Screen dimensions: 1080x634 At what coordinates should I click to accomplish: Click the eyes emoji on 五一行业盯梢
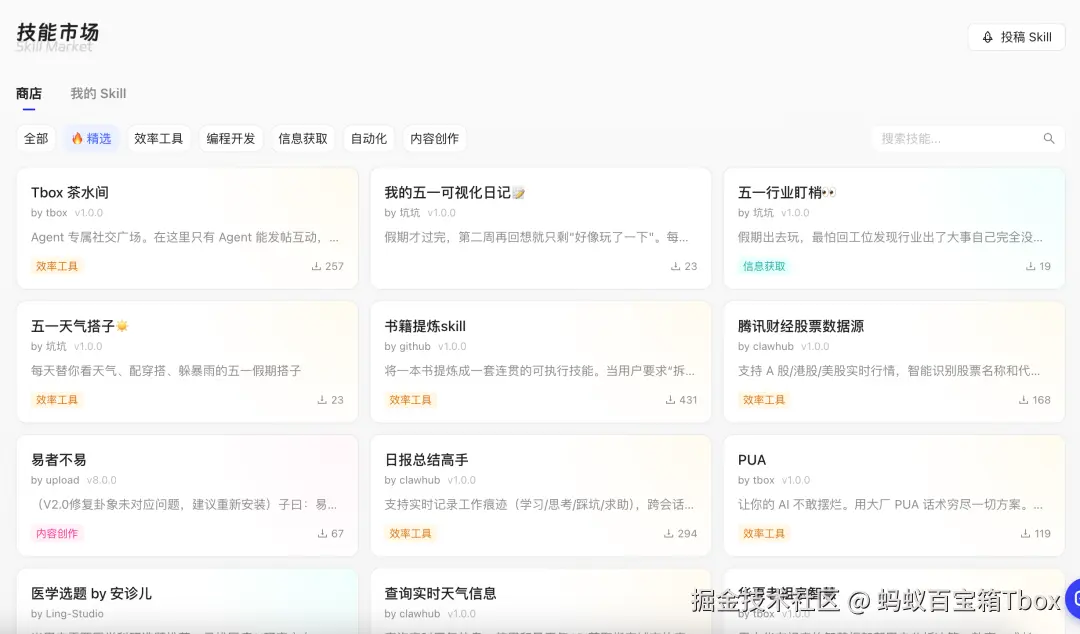(x=829, y=193)
